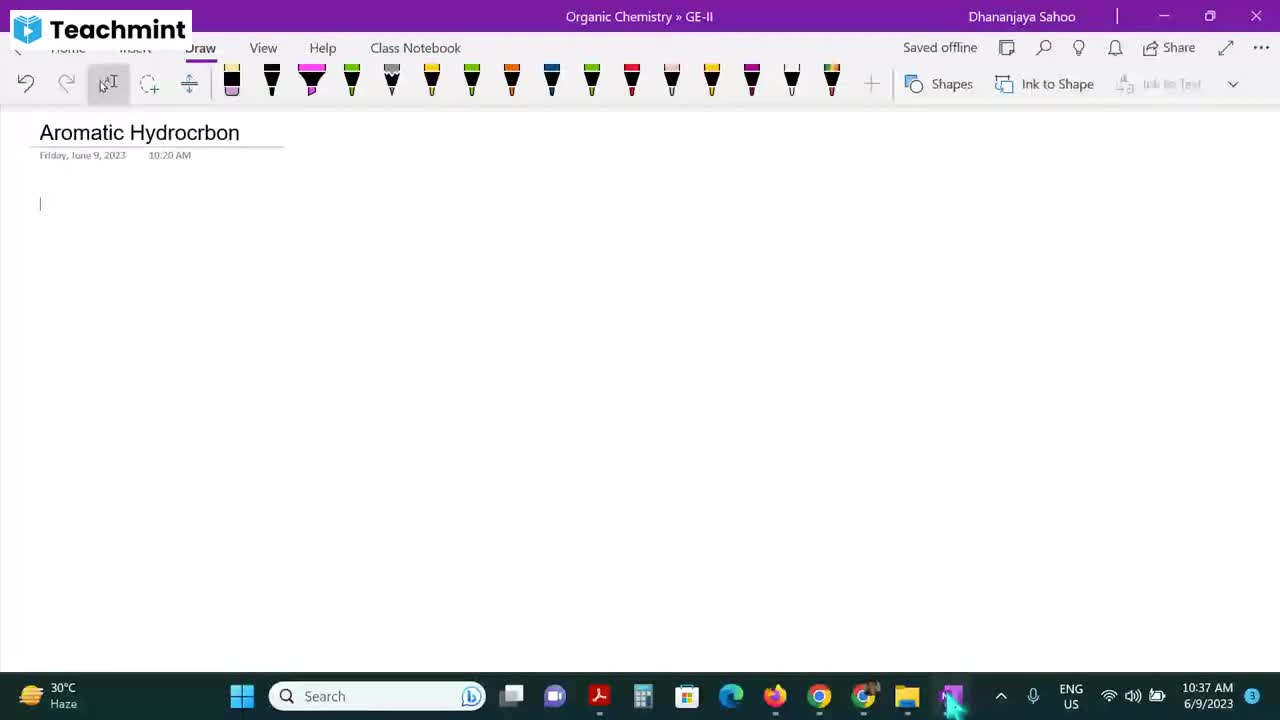Click the Redo arrow icon

pyautogui.click(x=66, y=84)
